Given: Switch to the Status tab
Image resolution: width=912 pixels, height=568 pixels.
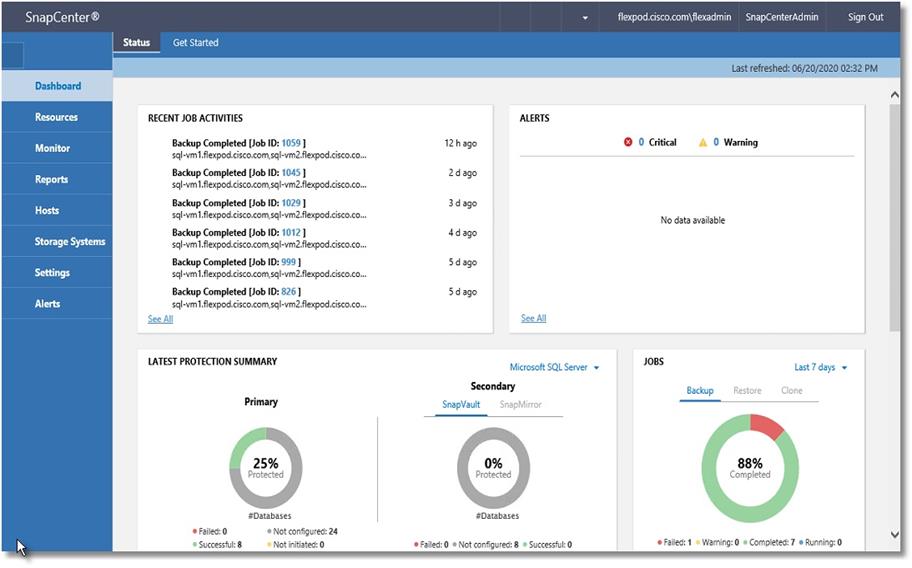Looking at the screenshot, I should (136, 42).
